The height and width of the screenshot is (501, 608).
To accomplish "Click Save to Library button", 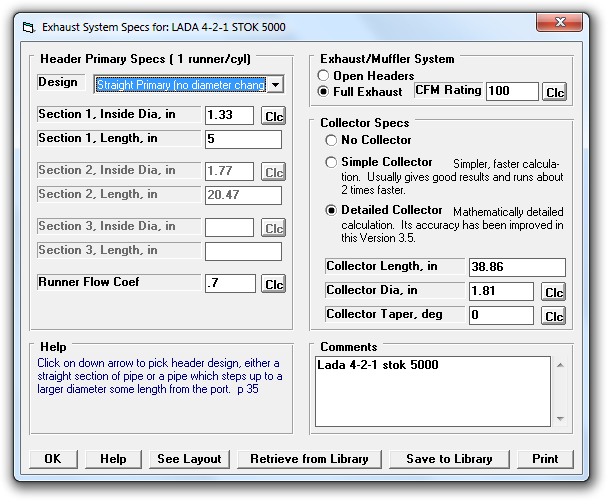I will click(449, 459).
